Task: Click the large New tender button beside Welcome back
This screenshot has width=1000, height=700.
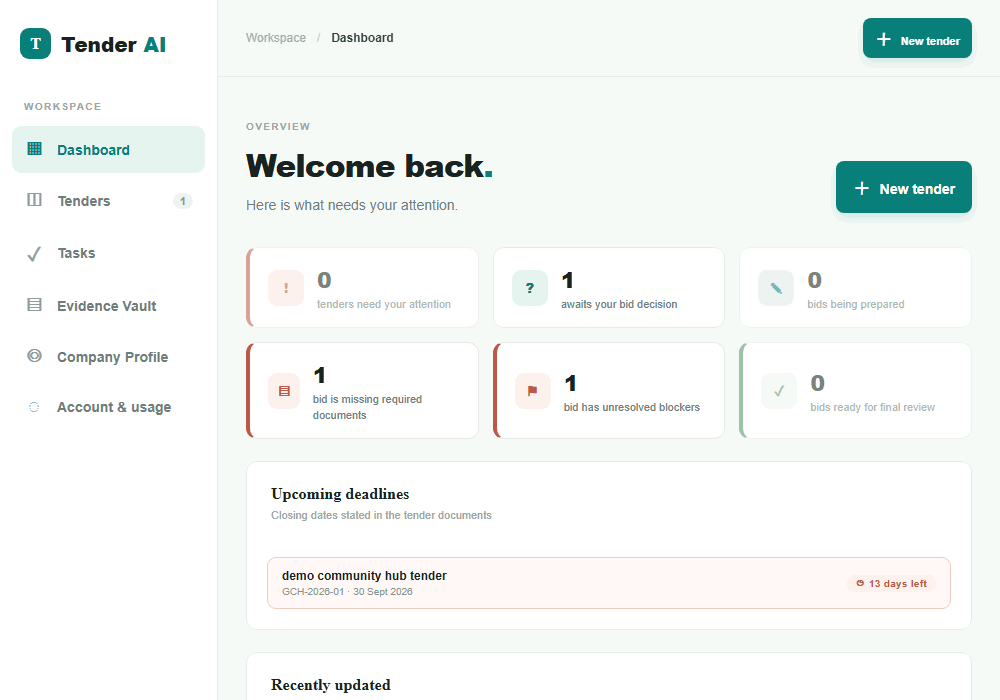Action: pos(904,187)
